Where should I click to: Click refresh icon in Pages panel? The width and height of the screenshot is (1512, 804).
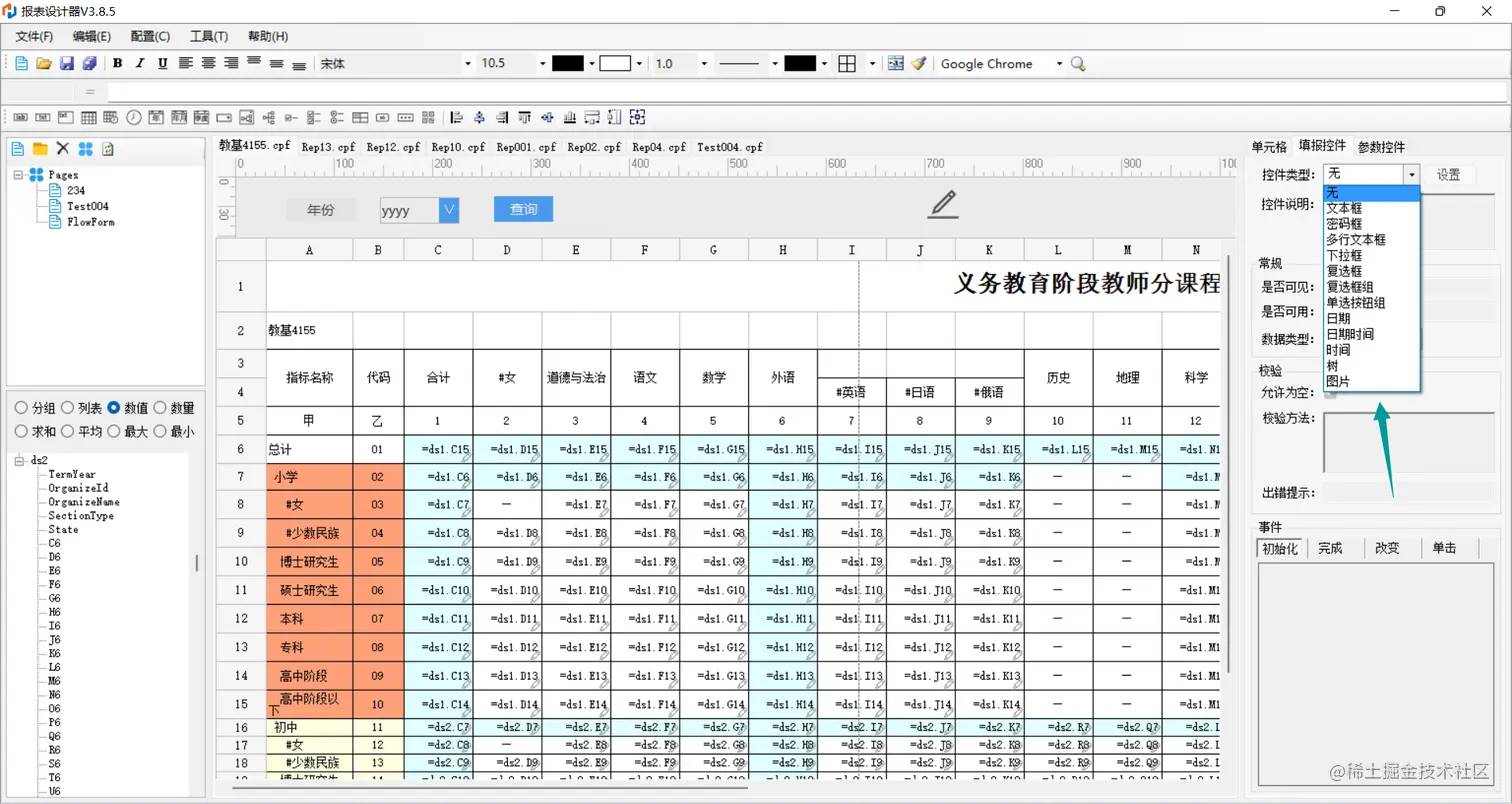108,149
